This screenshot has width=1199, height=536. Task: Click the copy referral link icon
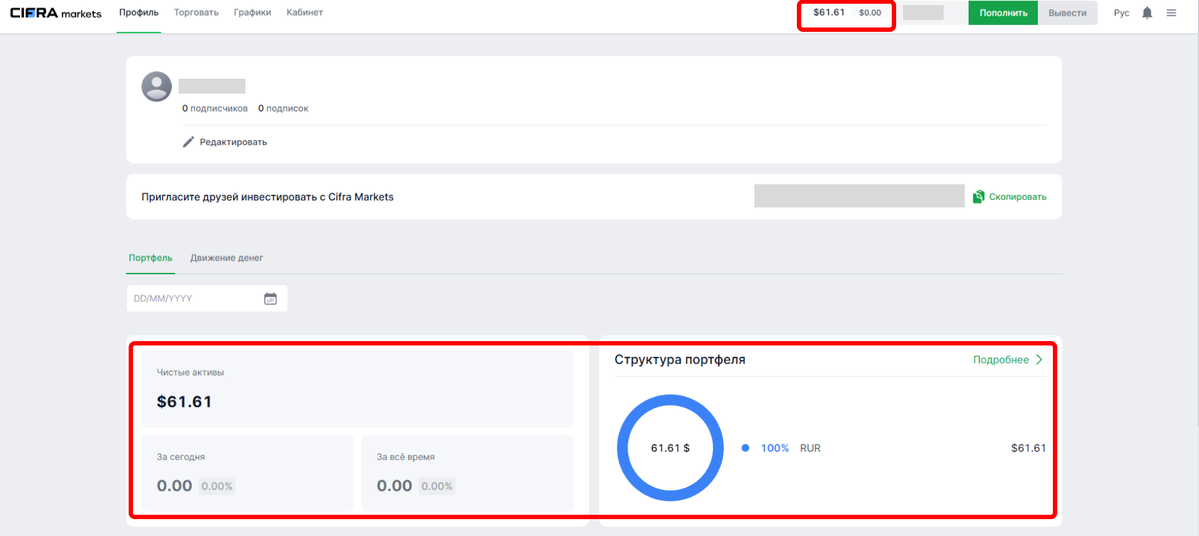979,197
